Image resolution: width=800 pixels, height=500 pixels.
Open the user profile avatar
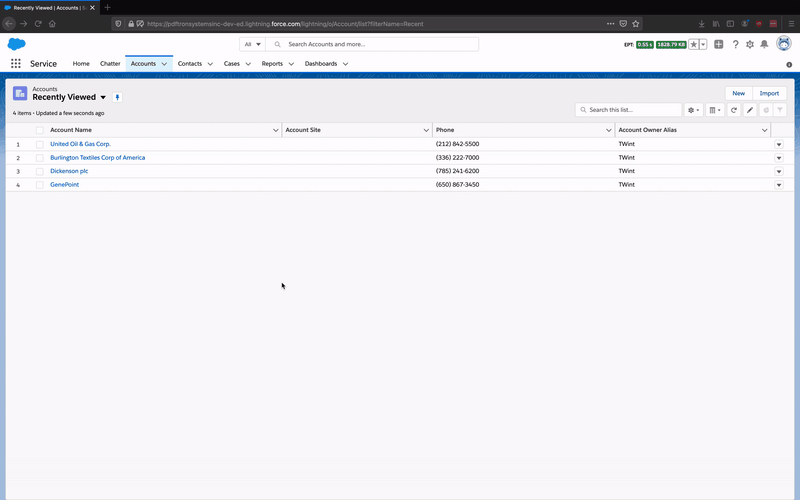(783, 43)
